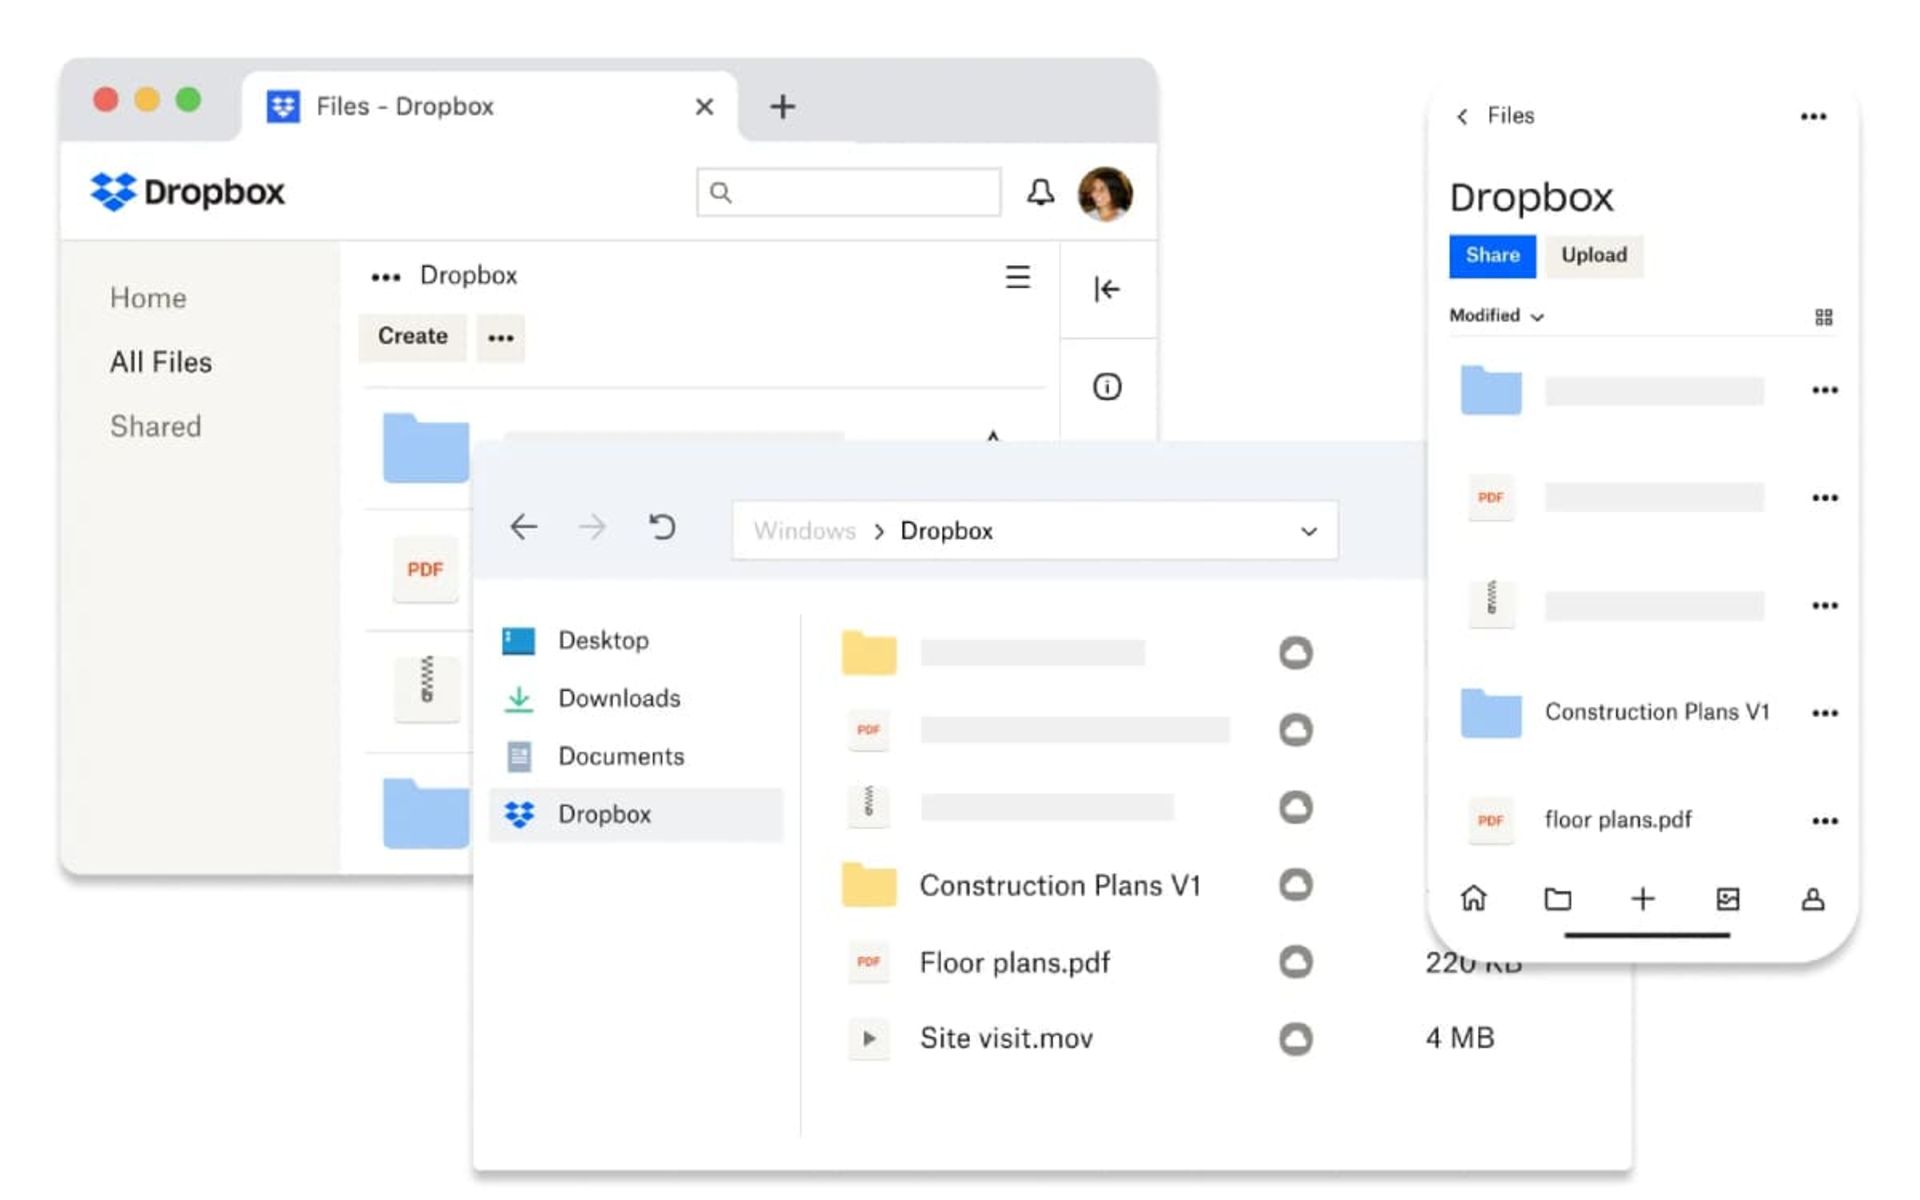Viewport: 1920px width, 1200px height.
Task: Click cloud status for Construction Plans V1
Action: coord(1296,884)
